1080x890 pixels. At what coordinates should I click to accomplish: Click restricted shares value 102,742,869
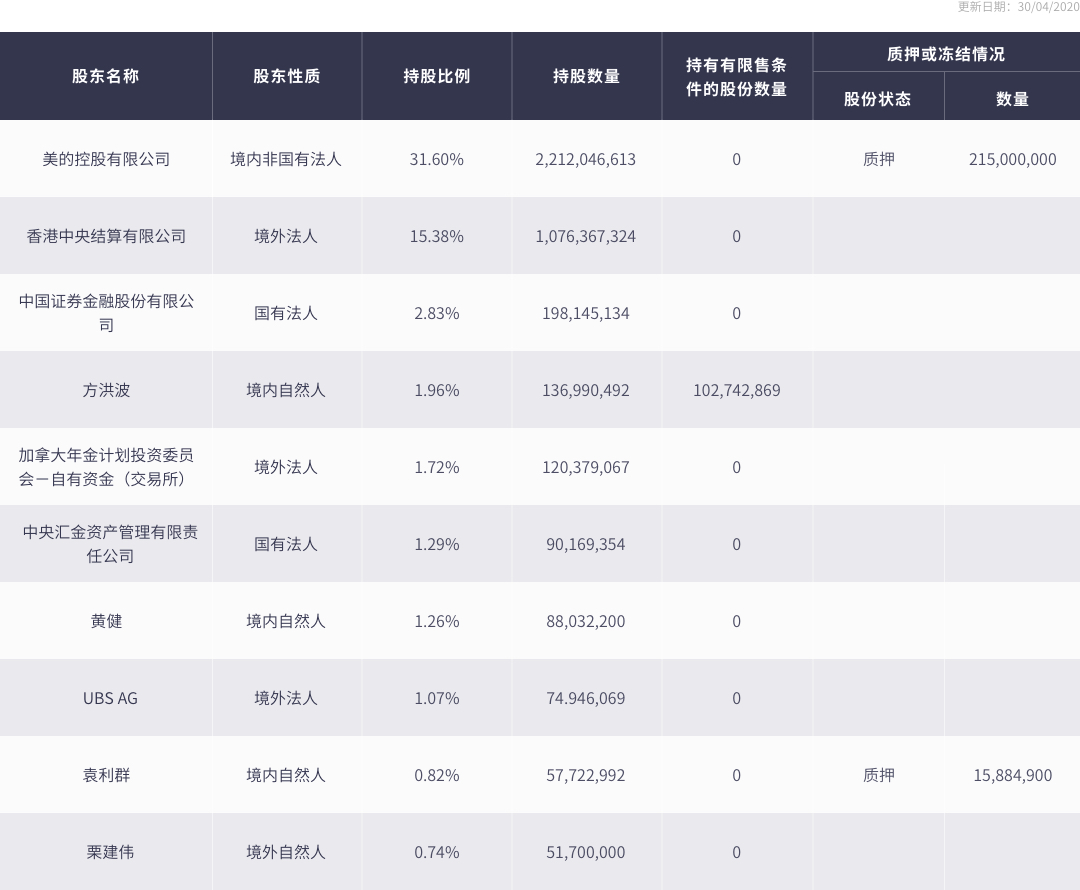point(736,391)
